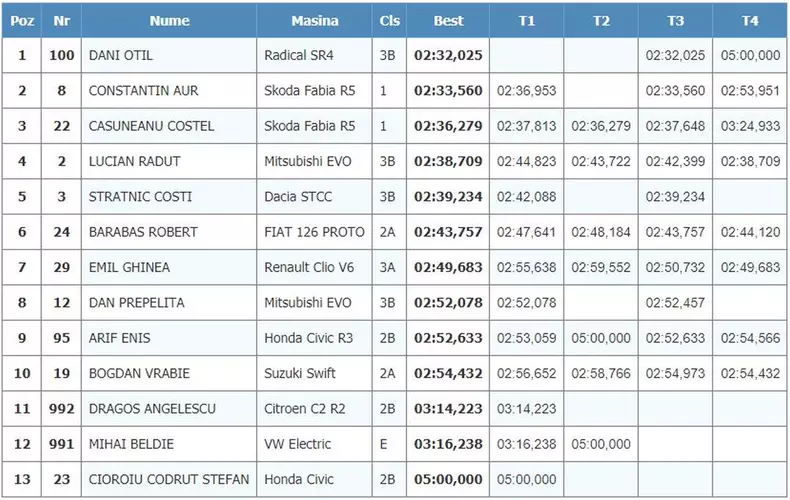Select the driver name DANI OTIL
The width and height of the screenshot is (790, 500).
pyautogui.click(x=121, y=56)
